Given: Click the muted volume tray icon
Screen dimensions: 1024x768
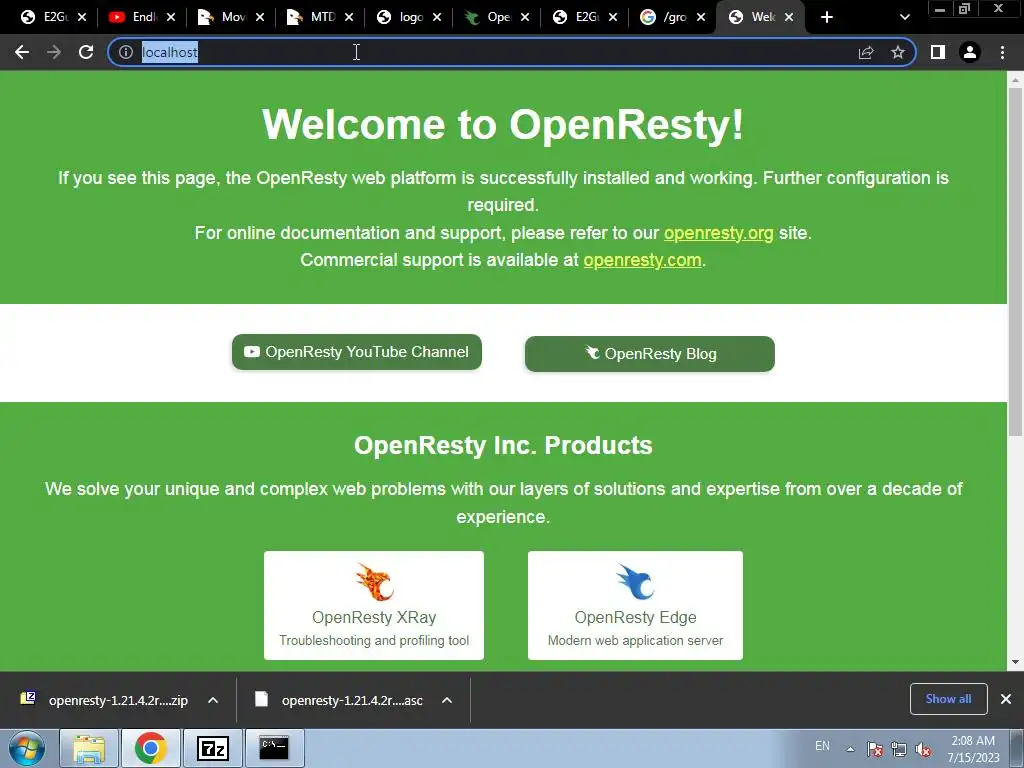Looking at the screenshot, I should coord(923,749).
